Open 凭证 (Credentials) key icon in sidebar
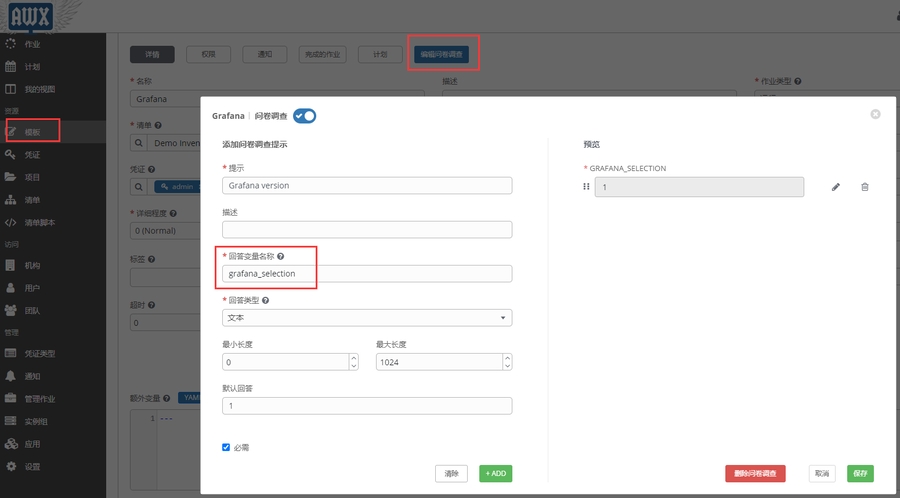 pos(10,155)
